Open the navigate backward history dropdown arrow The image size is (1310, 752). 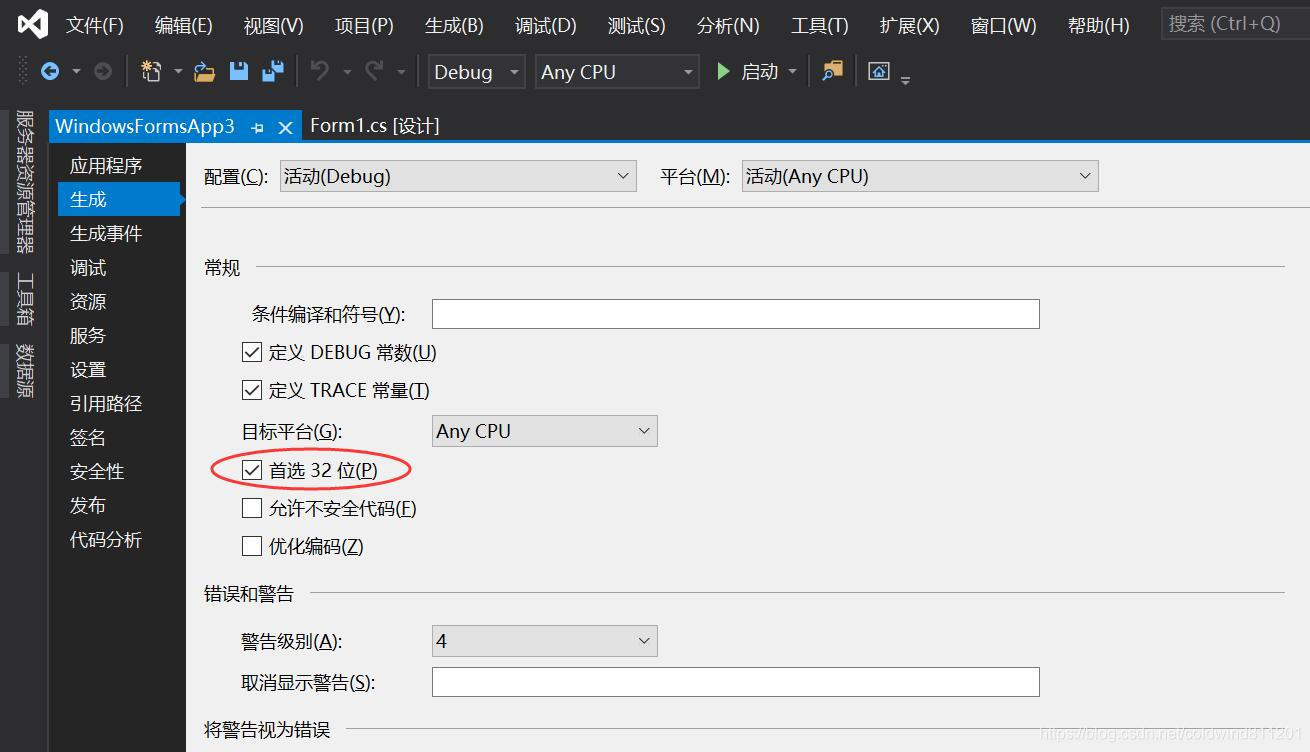76,72
